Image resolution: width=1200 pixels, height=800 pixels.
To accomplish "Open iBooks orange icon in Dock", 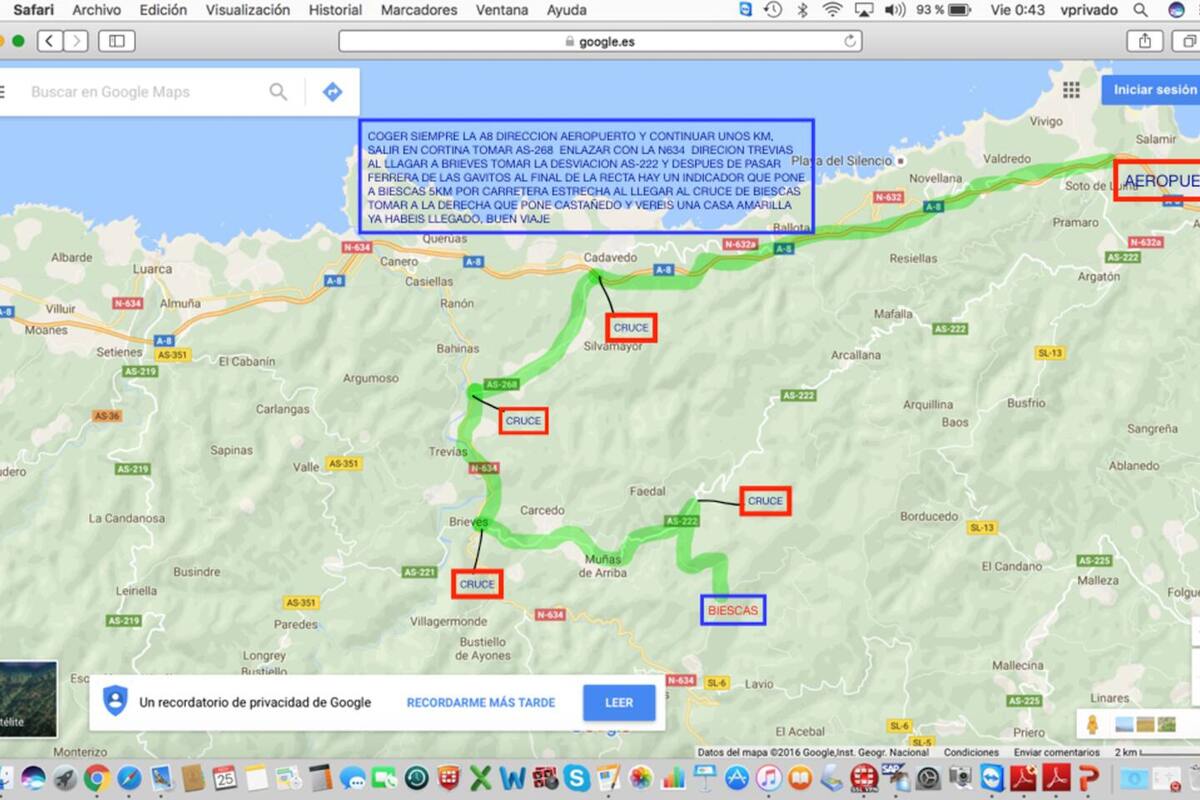I will click(800, 778).
